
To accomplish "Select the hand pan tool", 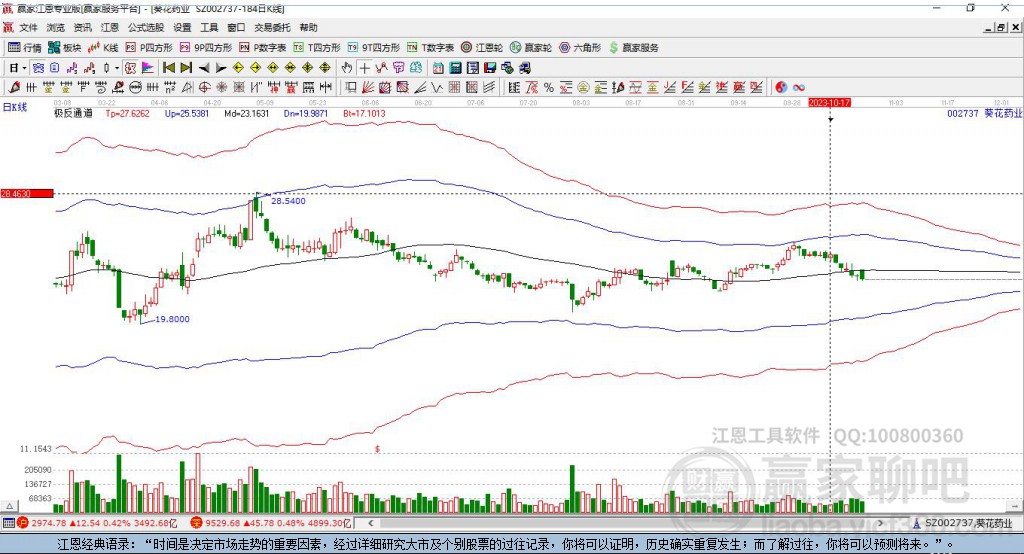I will pyautogui.click(x=347, y=68).
